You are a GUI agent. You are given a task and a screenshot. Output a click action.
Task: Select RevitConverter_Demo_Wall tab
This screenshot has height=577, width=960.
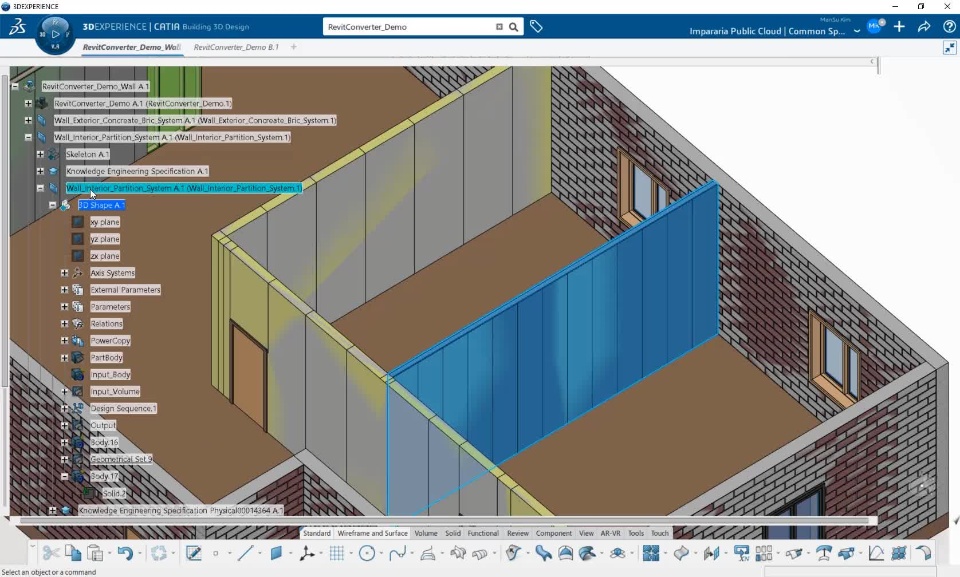click(131, 47)
